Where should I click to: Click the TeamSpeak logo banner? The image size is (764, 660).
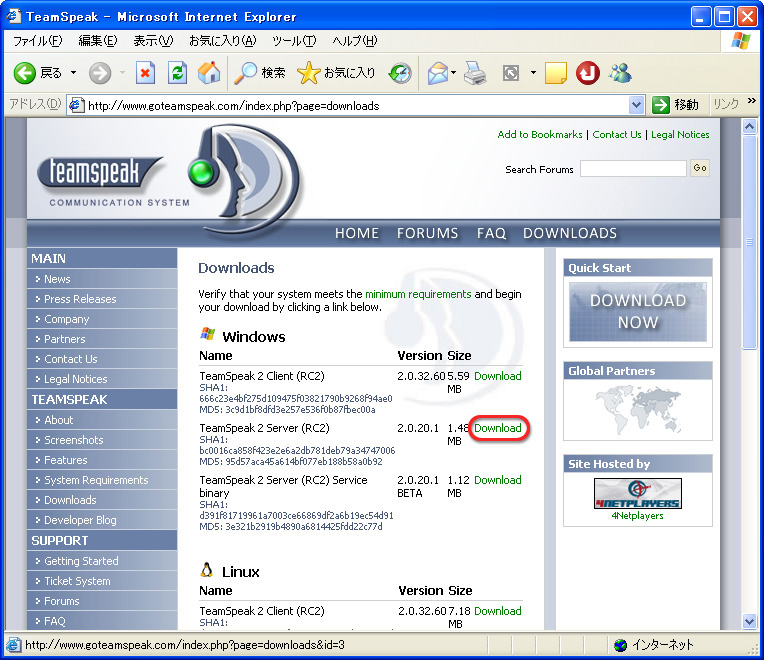[x=171, y=178]
